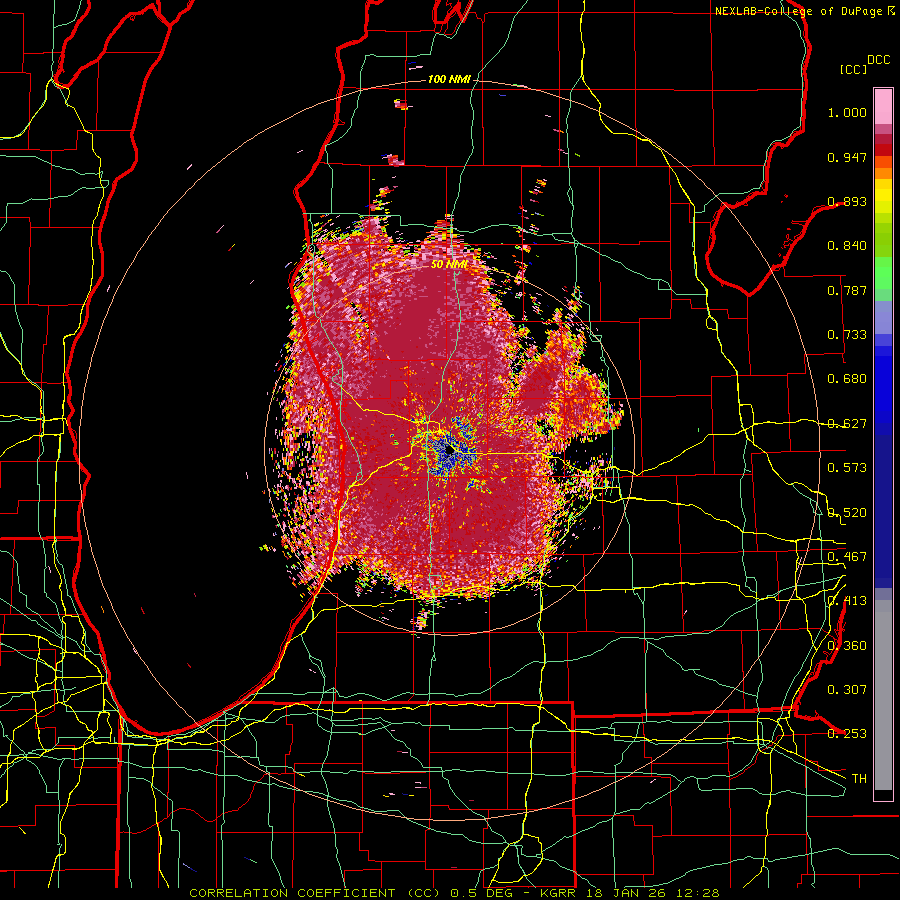Click the 0.733 value on the color scale
This screenshot has width=900, height=900.
[847, 335]
